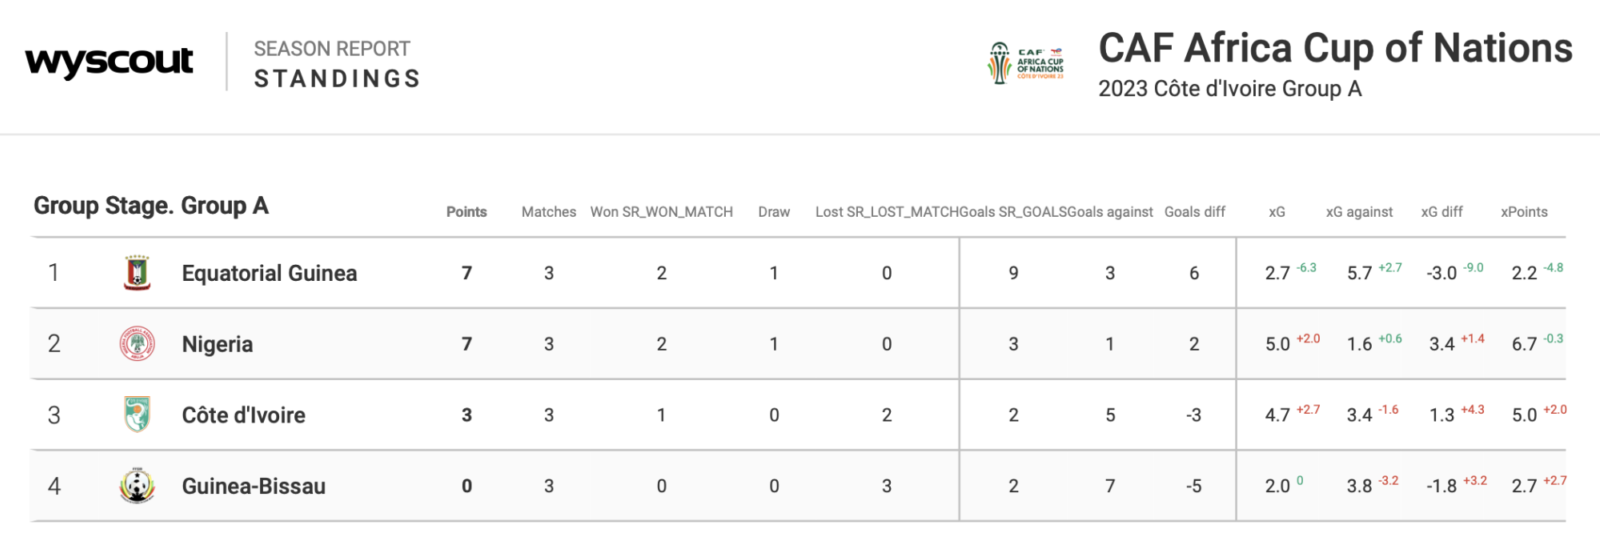
Task: Click the Group Stage. Group A heading
Action: (x=151, y=206)
